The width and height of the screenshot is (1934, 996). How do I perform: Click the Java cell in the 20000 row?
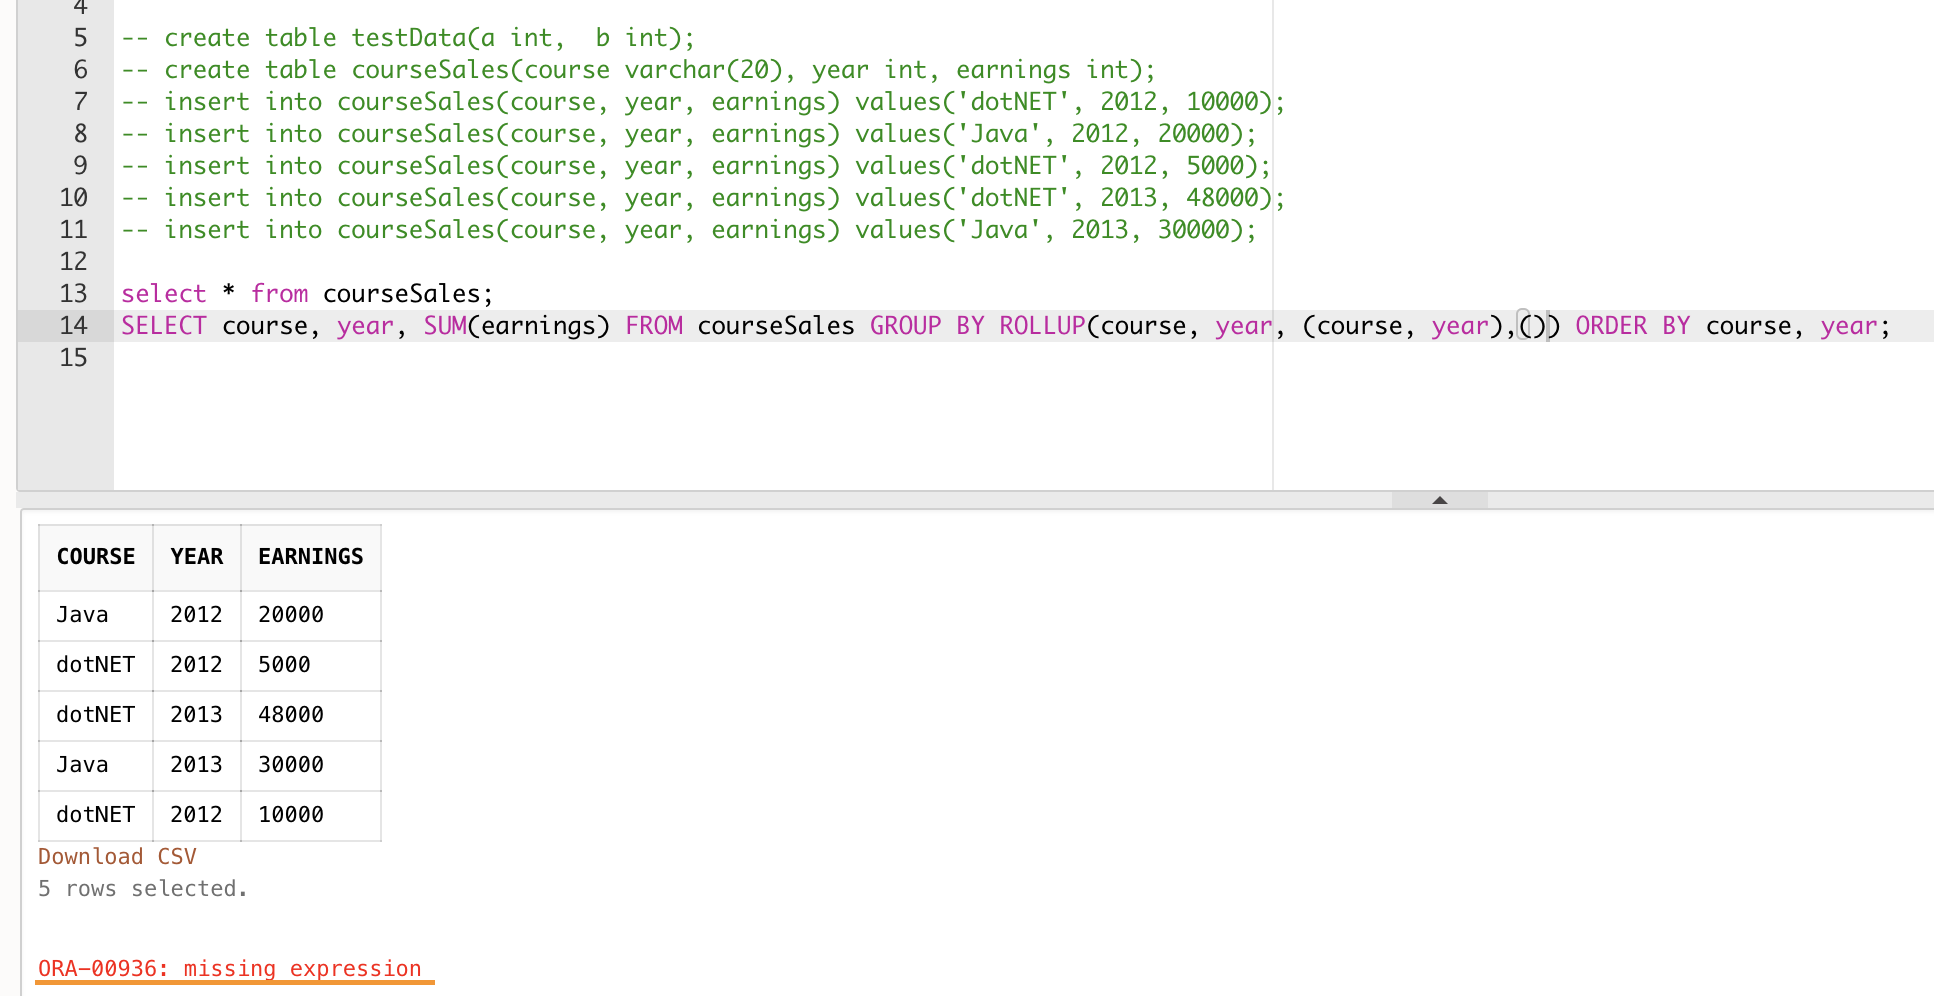96,615
